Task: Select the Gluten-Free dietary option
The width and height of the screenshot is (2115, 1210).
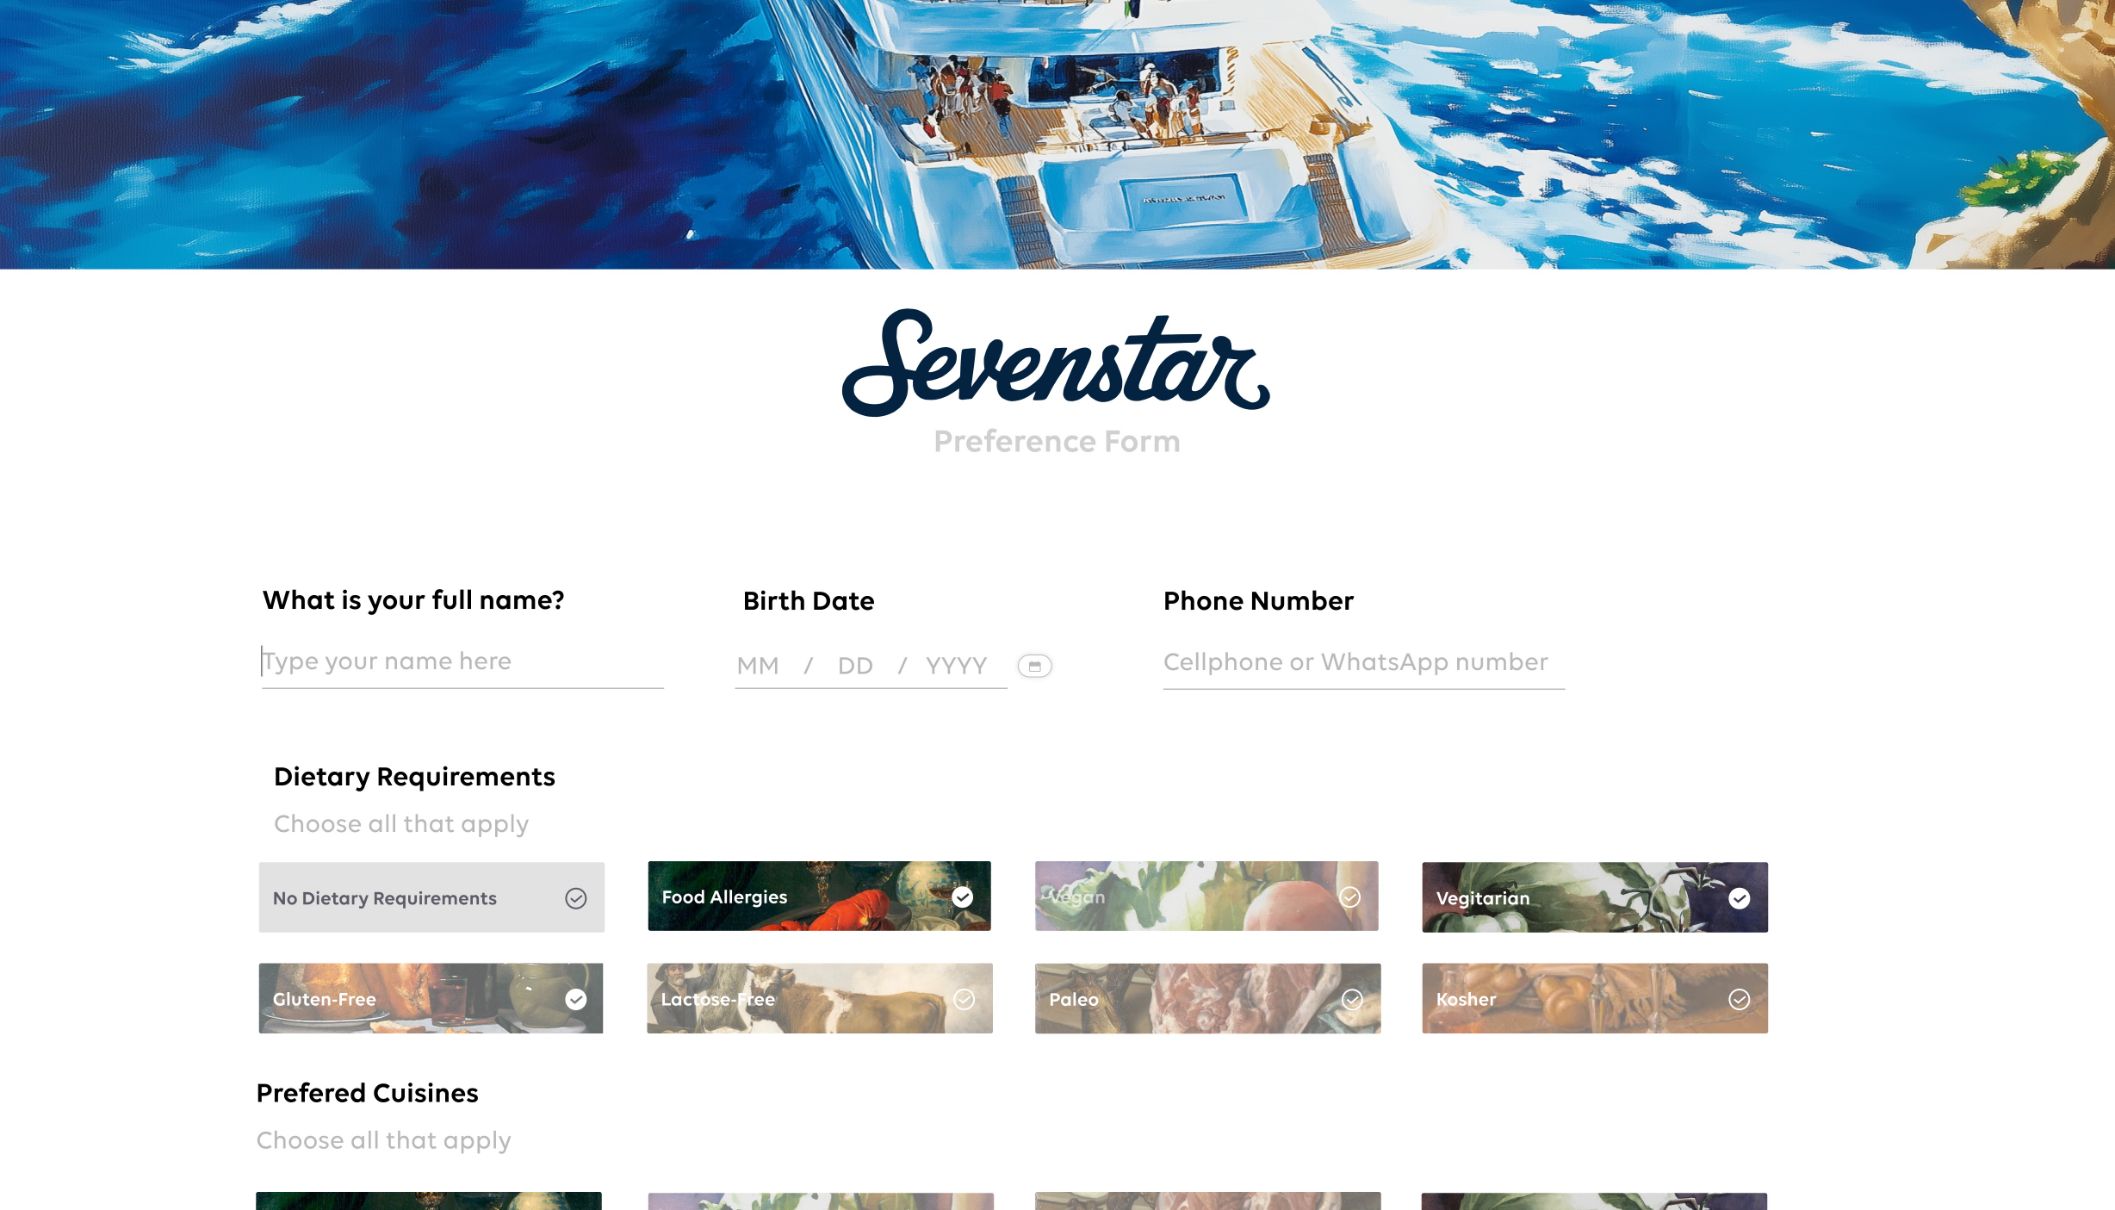Action: (x=430, y=998)
